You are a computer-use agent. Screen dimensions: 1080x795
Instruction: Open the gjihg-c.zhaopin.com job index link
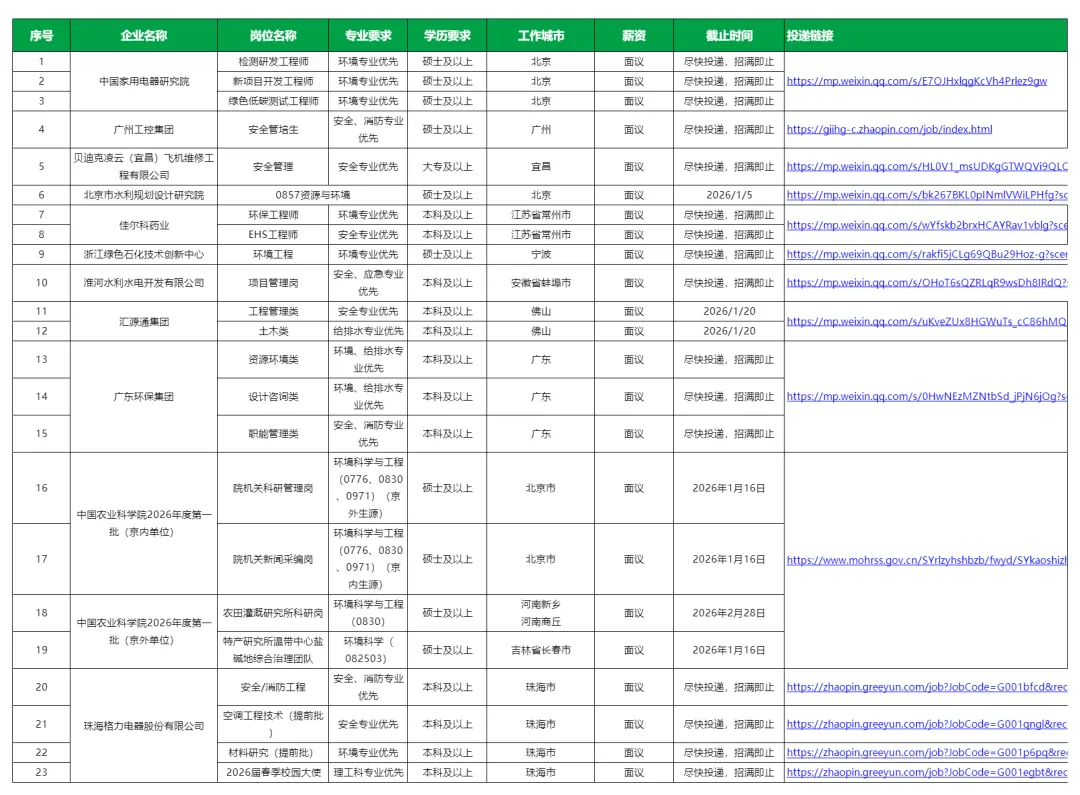(x=889, y=130)
